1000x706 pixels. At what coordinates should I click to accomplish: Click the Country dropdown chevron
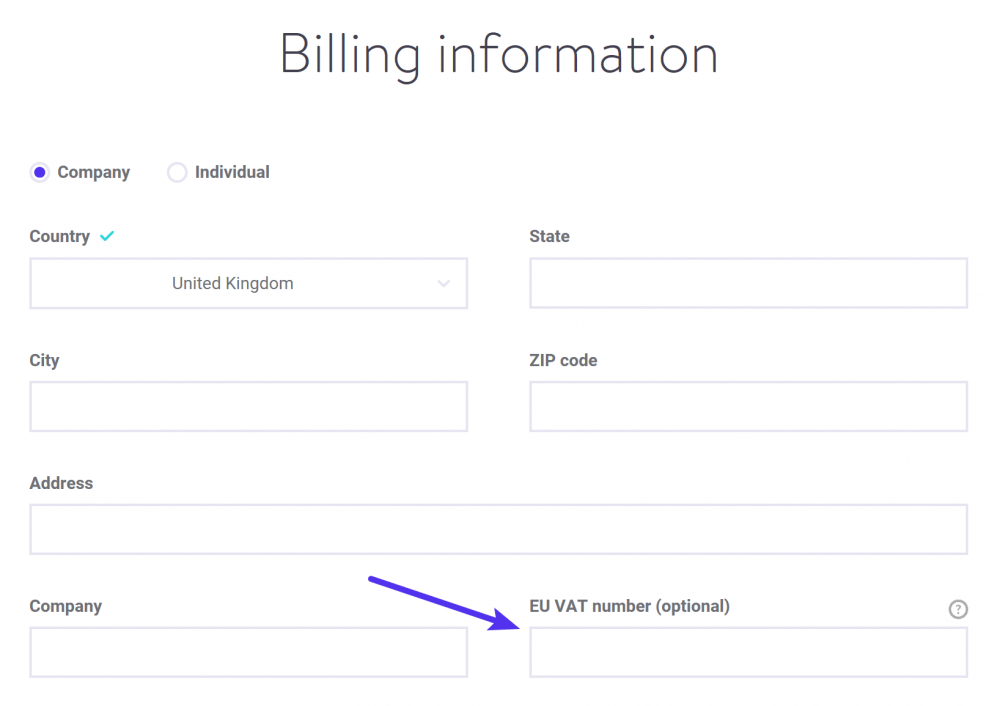(444, 284)
